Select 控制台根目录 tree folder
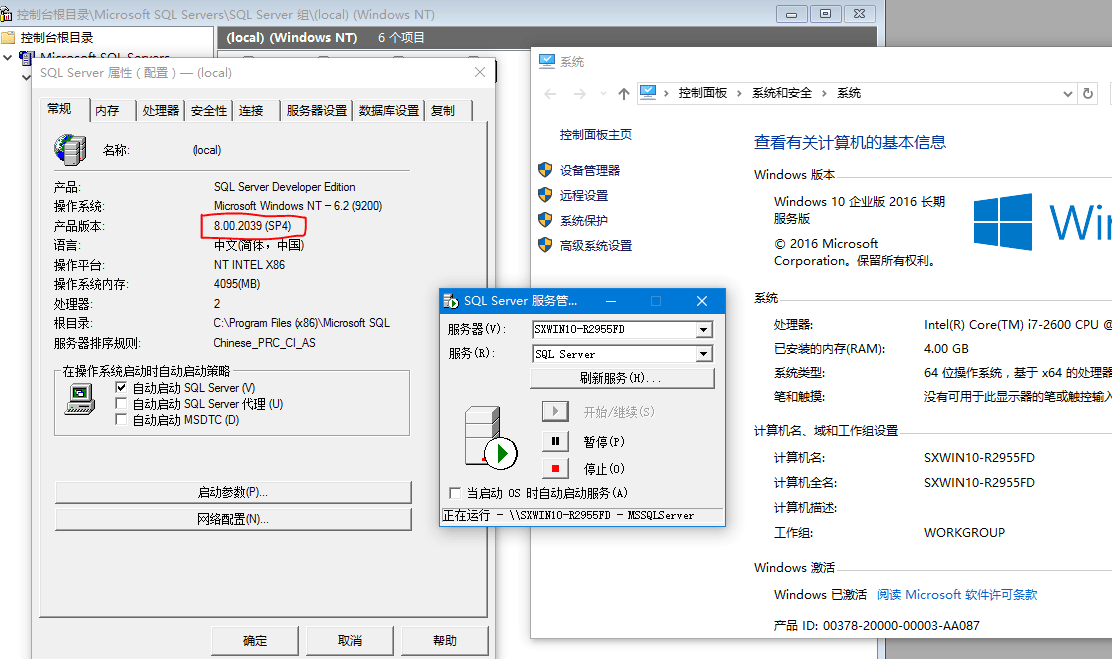This screenshot has width=1120, height=659. (x=56, y=37)
